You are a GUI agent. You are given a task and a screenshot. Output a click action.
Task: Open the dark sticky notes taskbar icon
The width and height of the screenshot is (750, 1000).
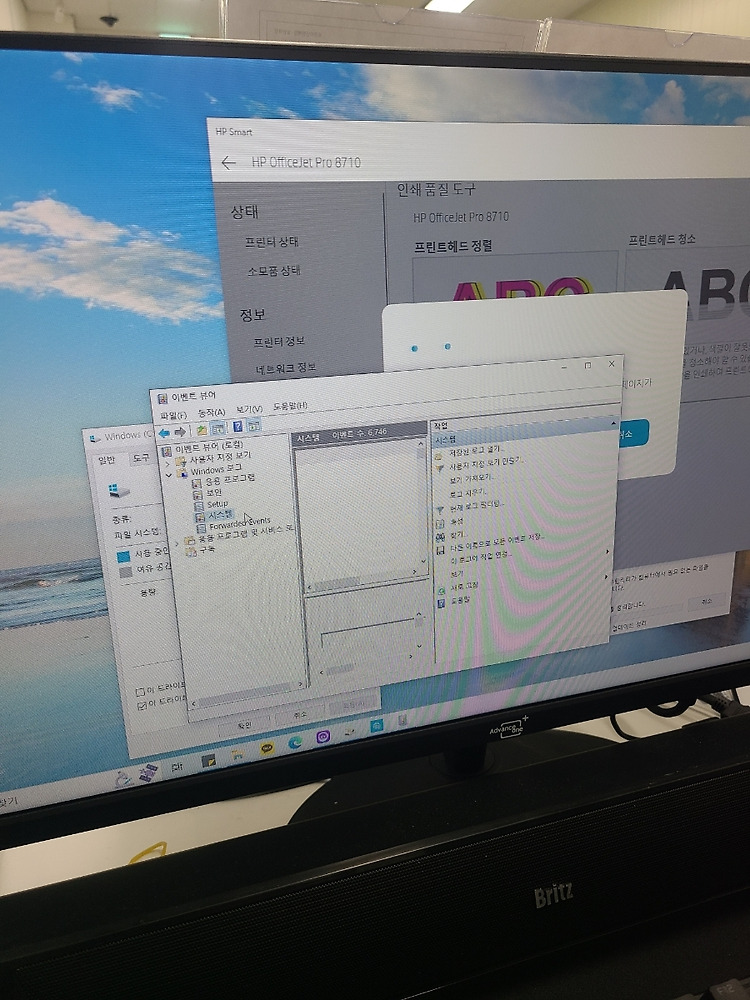click(x=209, y=761)
